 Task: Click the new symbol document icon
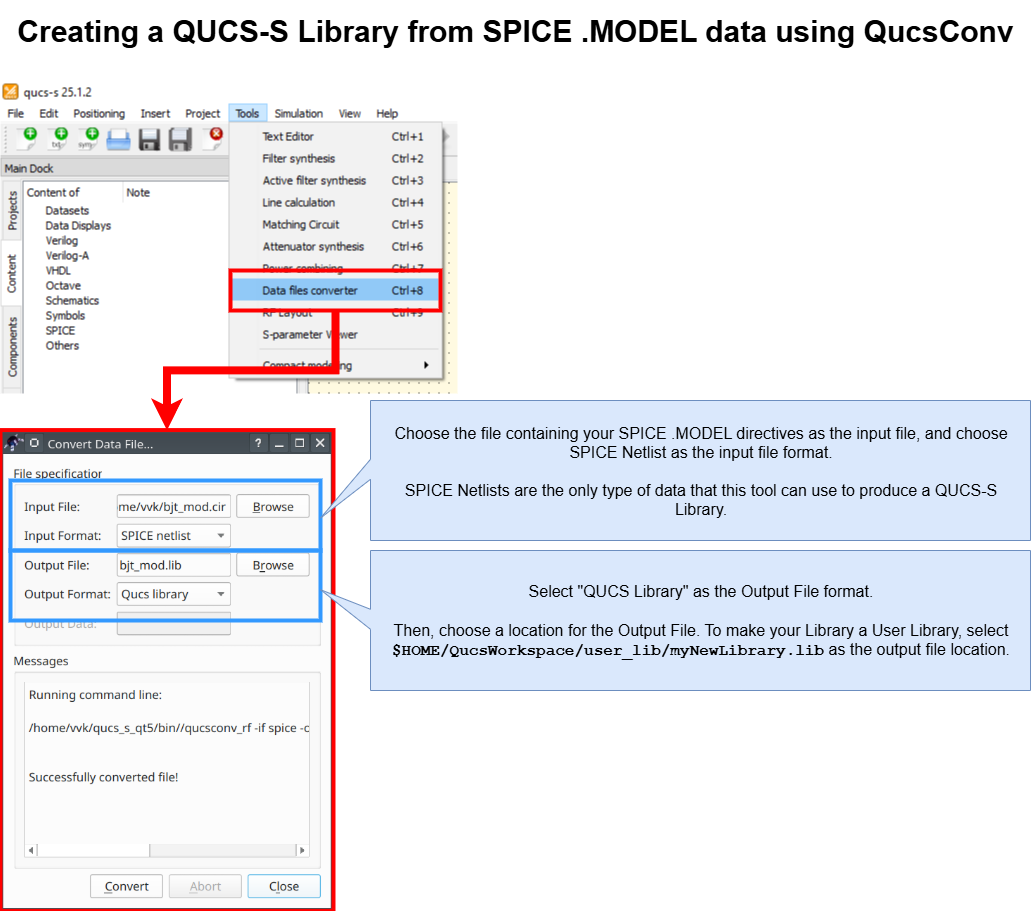(x=89, y=138)
